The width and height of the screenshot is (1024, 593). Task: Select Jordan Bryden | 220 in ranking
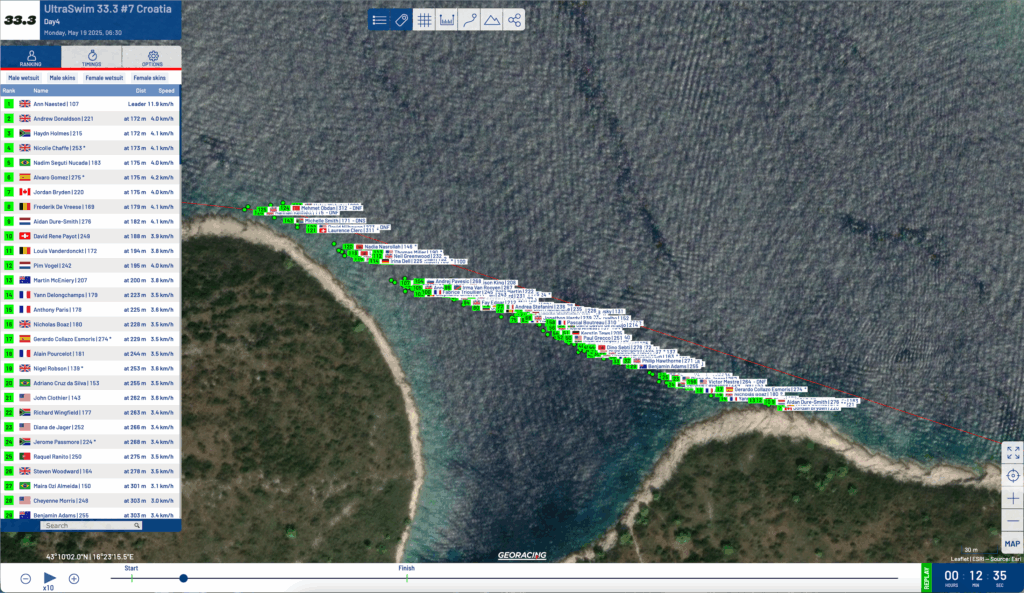[91, 192]
